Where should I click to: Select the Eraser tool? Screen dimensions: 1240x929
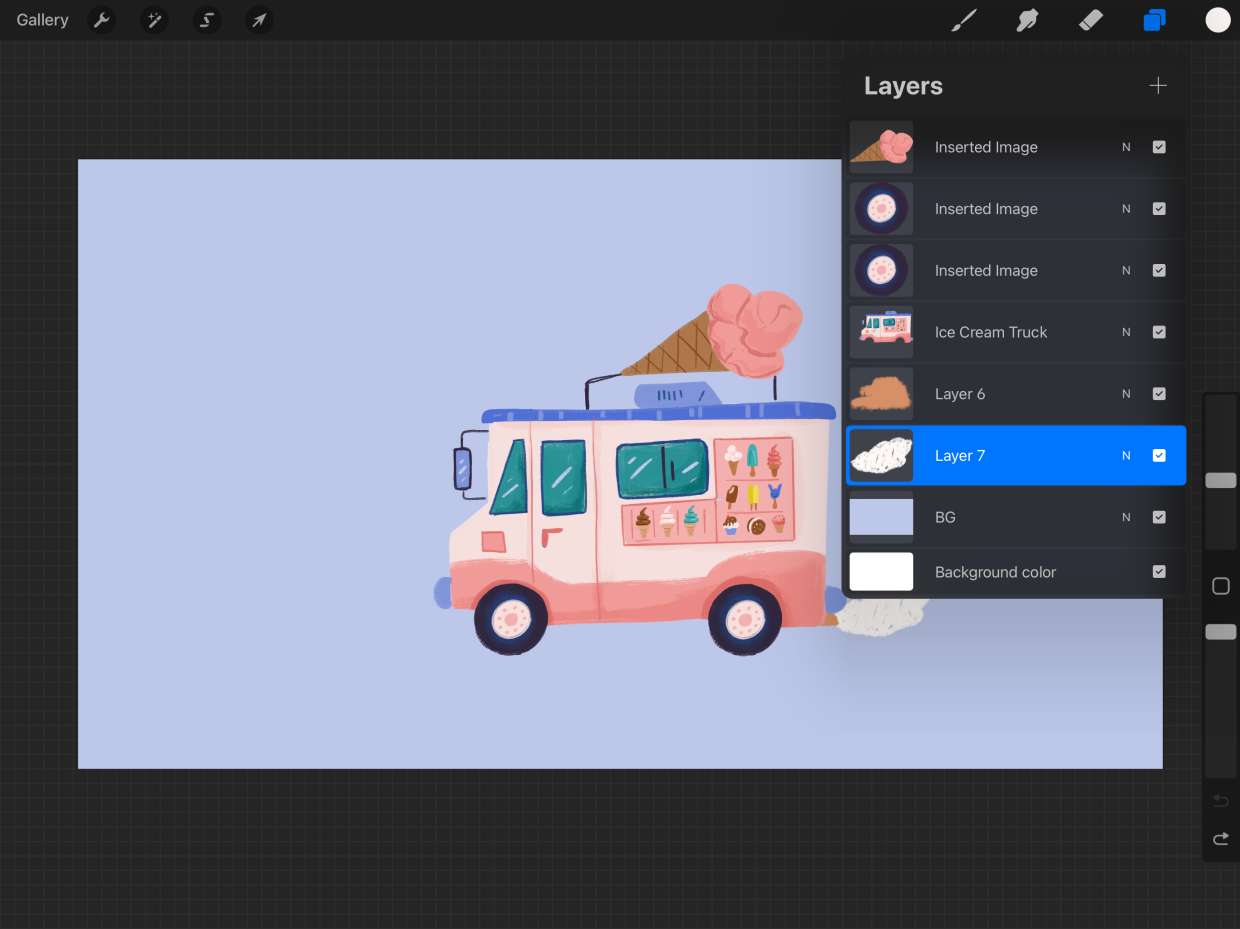(1091, 20)
